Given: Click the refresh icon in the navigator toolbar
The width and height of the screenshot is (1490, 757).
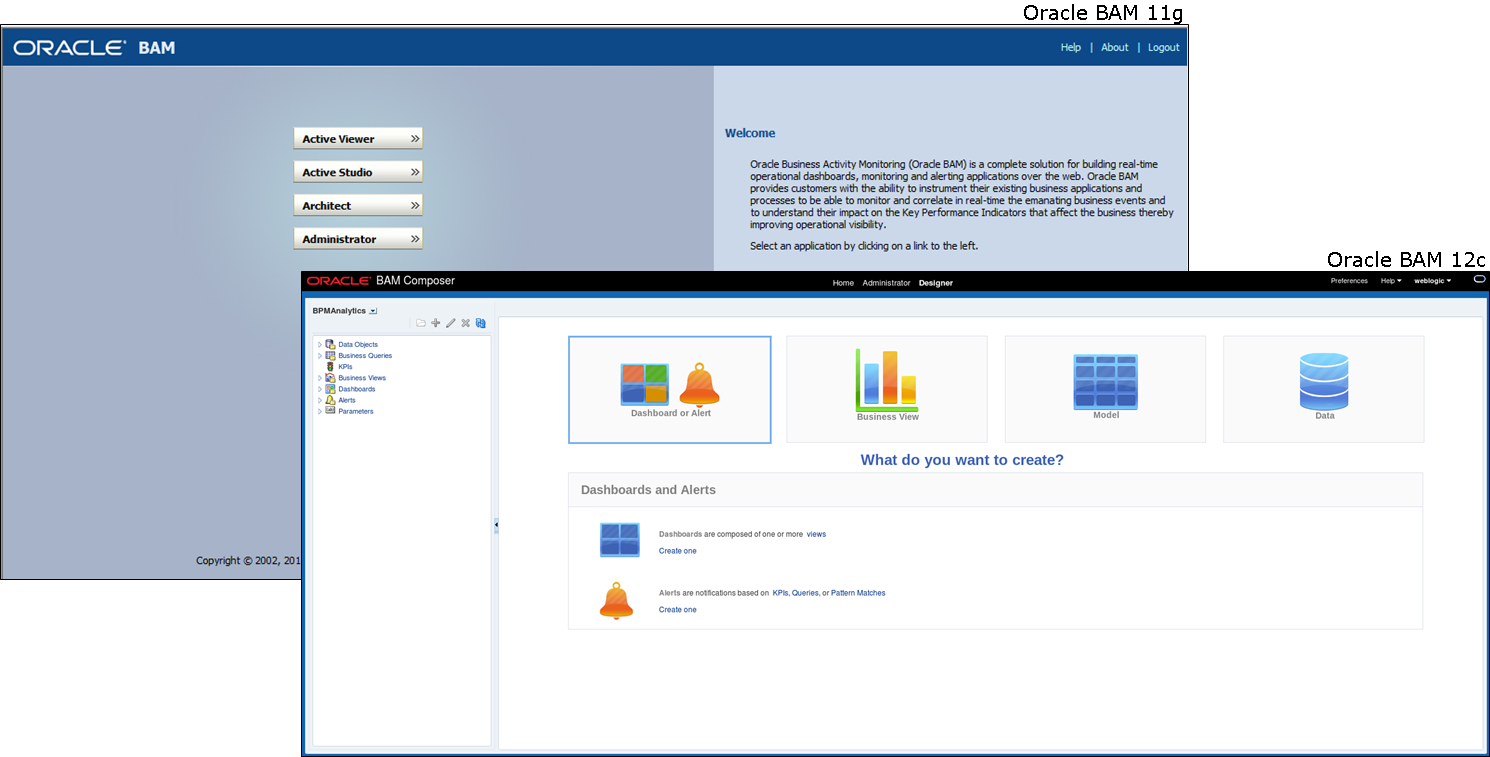Looking at the screenshot, I should (x=481, y=323).
